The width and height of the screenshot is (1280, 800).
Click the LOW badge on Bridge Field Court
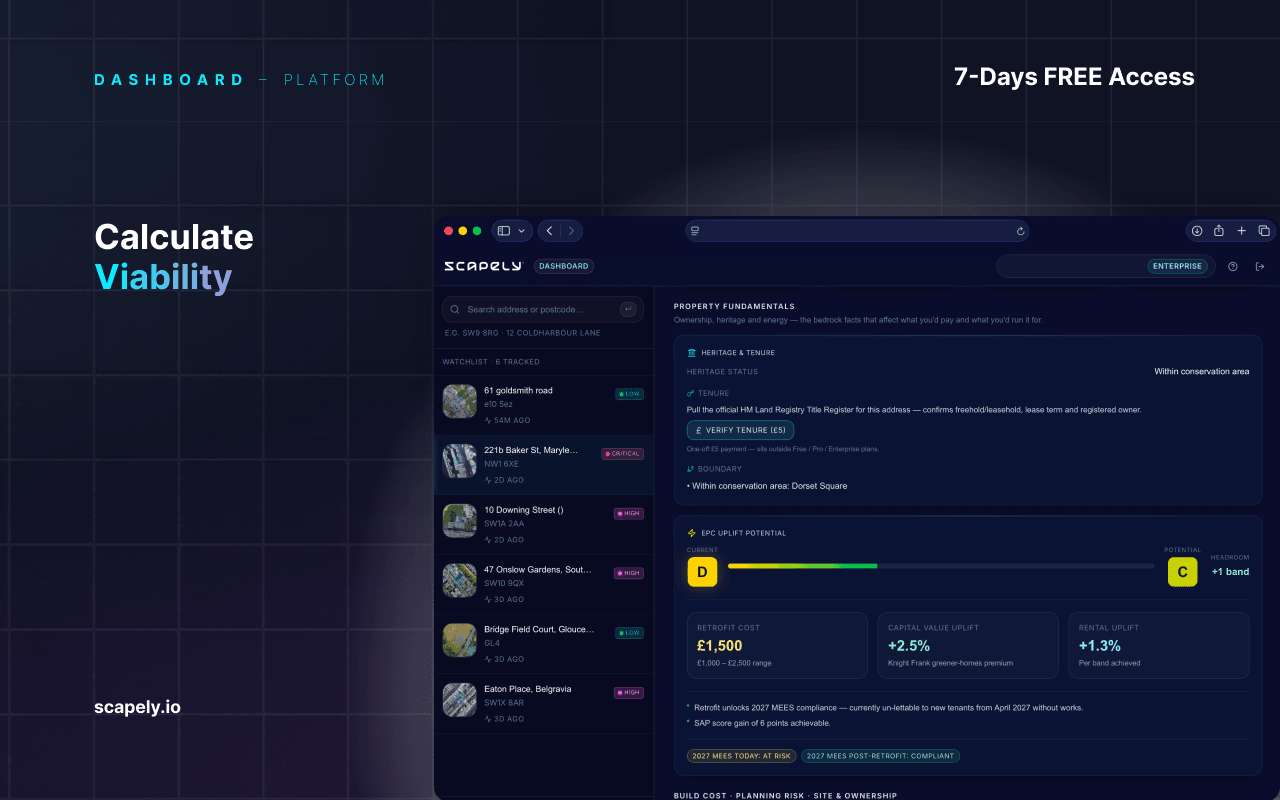pyautogui.click(x=629, y=633)
